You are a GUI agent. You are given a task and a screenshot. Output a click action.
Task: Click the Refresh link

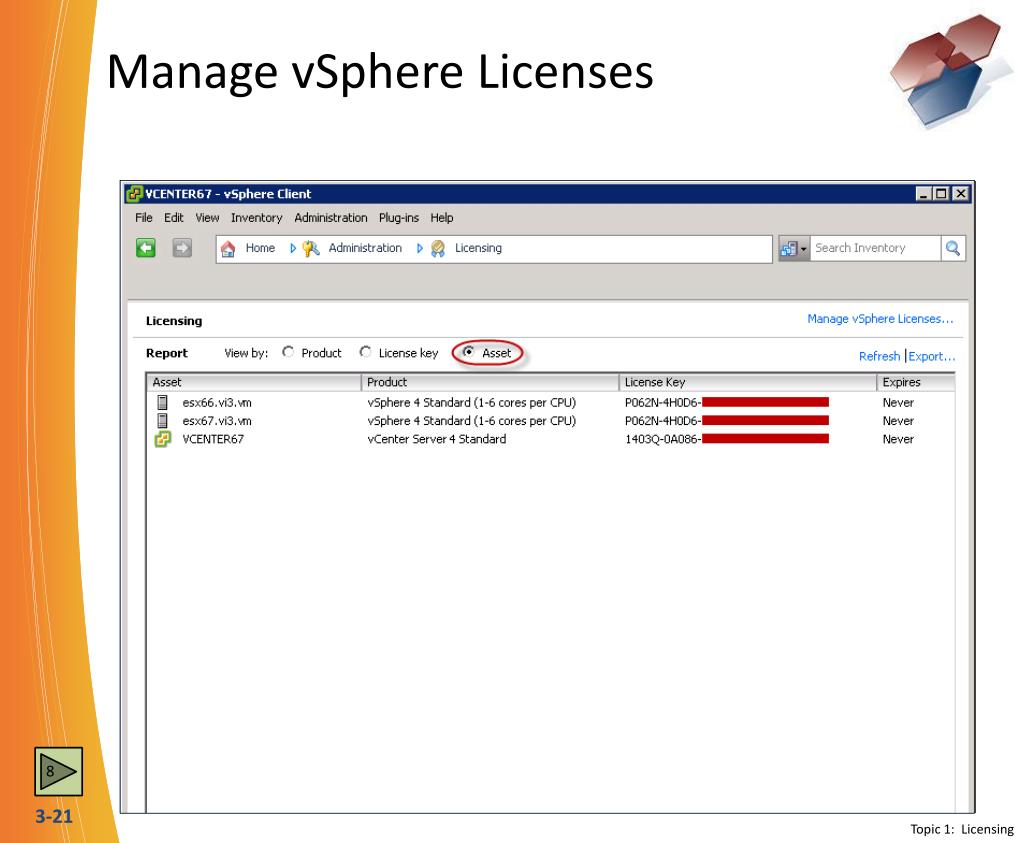pos(880,356)
